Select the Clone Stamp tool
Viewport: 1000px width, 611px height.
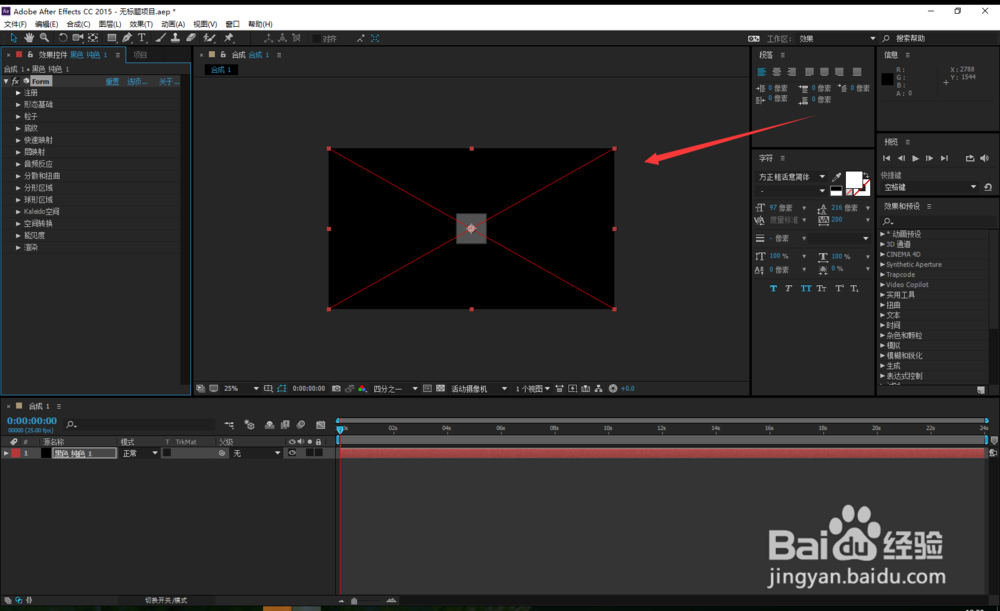(x=175, y=38)
